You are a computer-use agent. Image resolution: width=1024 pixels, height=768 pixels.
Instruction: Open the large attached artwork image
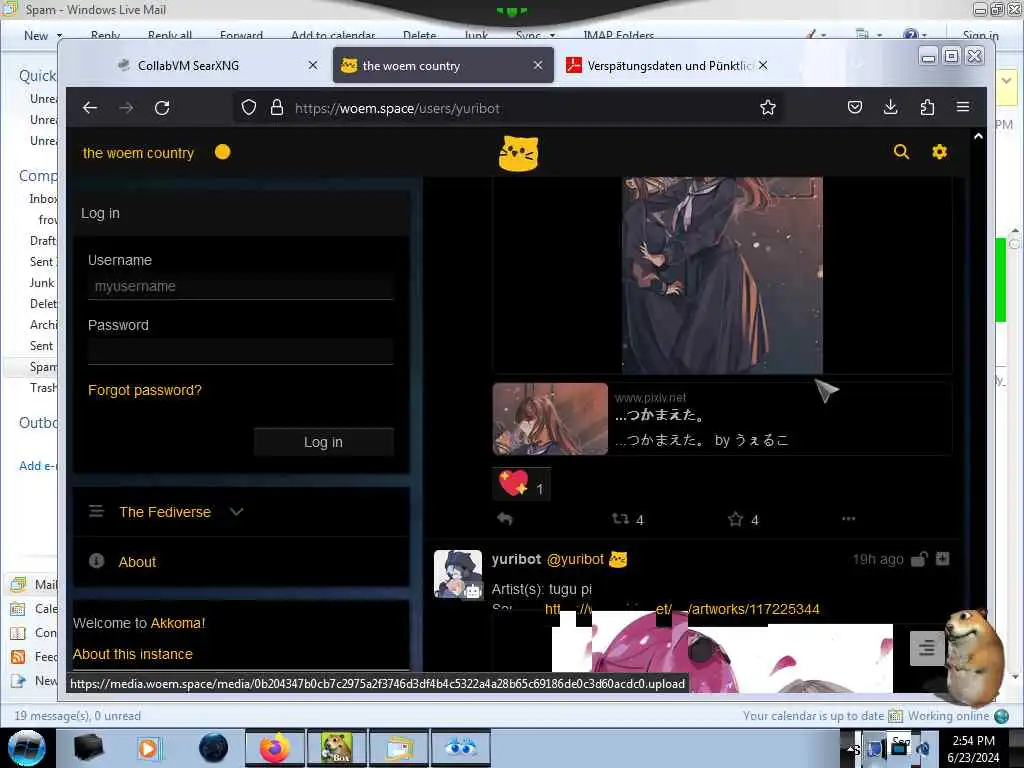pyautogui.click(x=722, y=275)
